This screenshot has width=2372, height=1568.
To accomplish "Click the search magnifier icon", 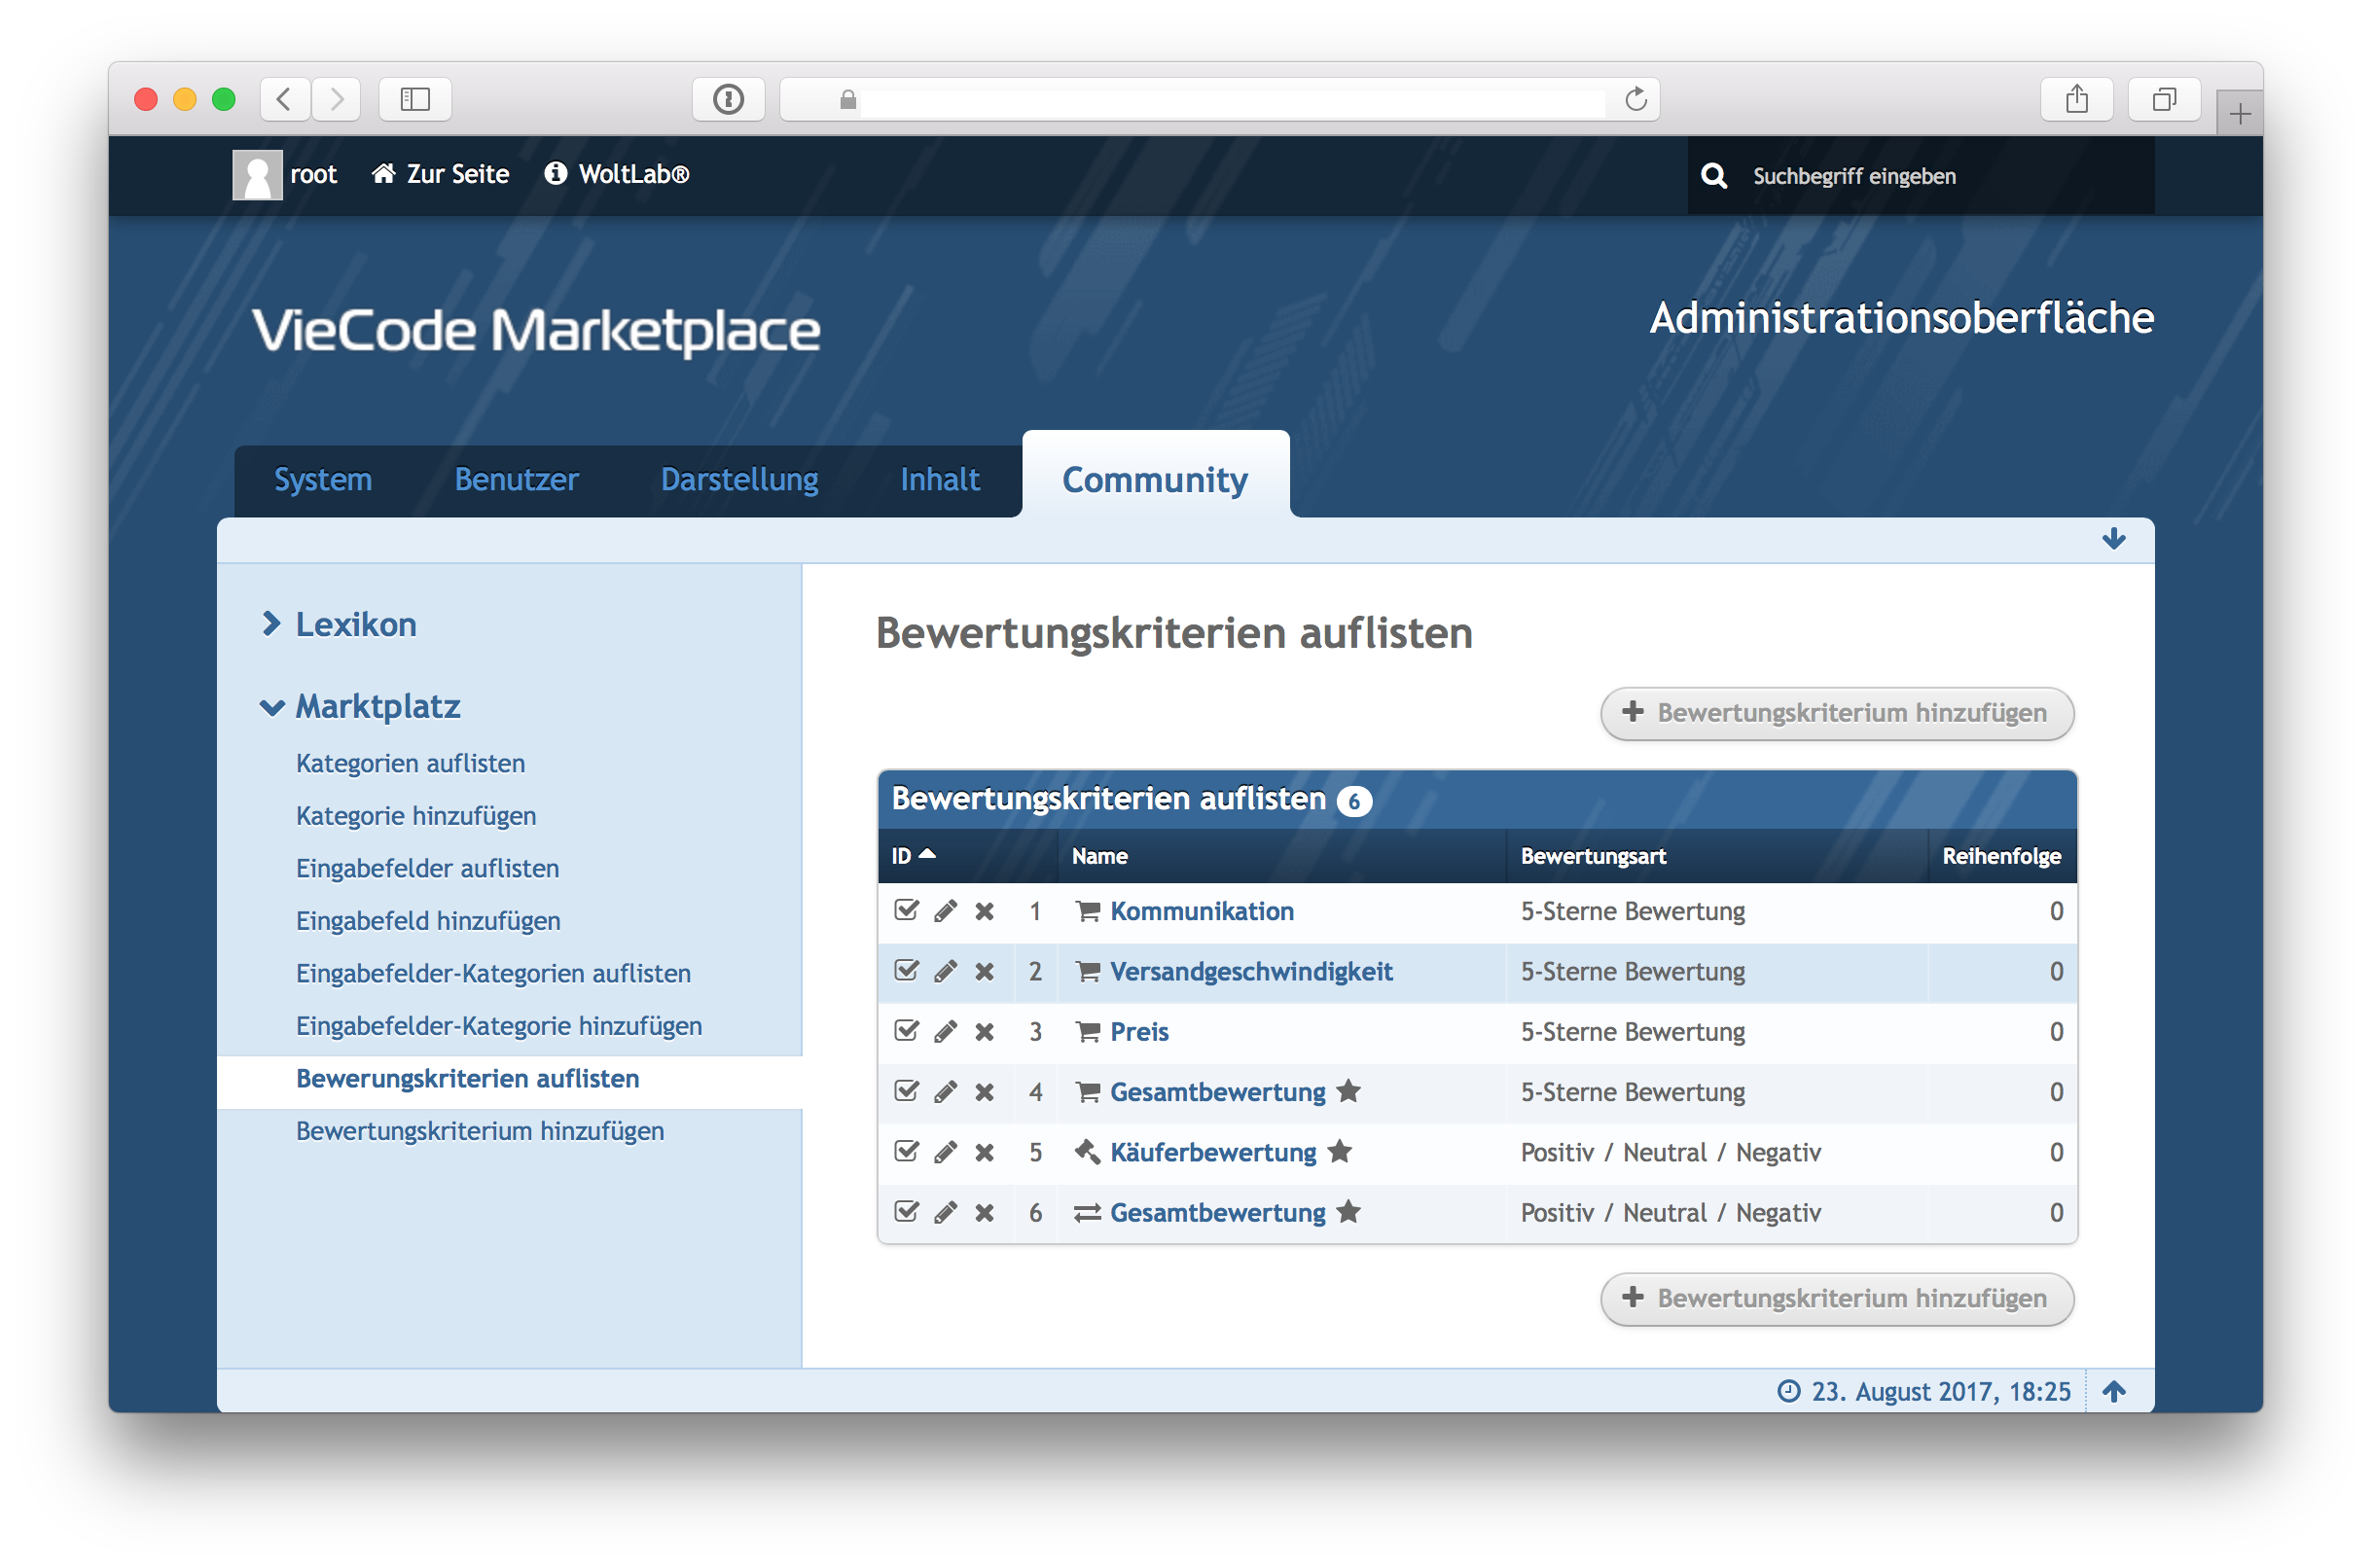I will click(1714, 176).
